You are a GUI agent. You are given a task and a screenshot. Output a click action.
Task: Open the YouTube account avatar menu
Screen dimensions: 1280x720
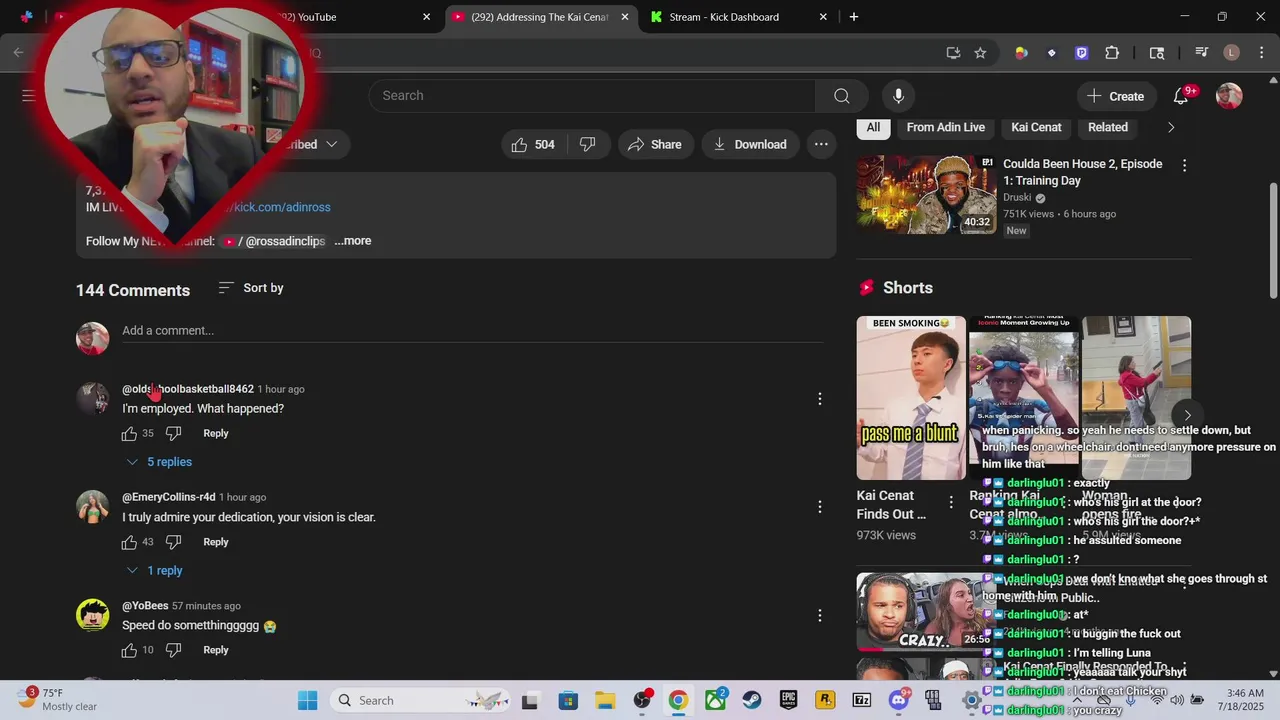point(1229,96)
